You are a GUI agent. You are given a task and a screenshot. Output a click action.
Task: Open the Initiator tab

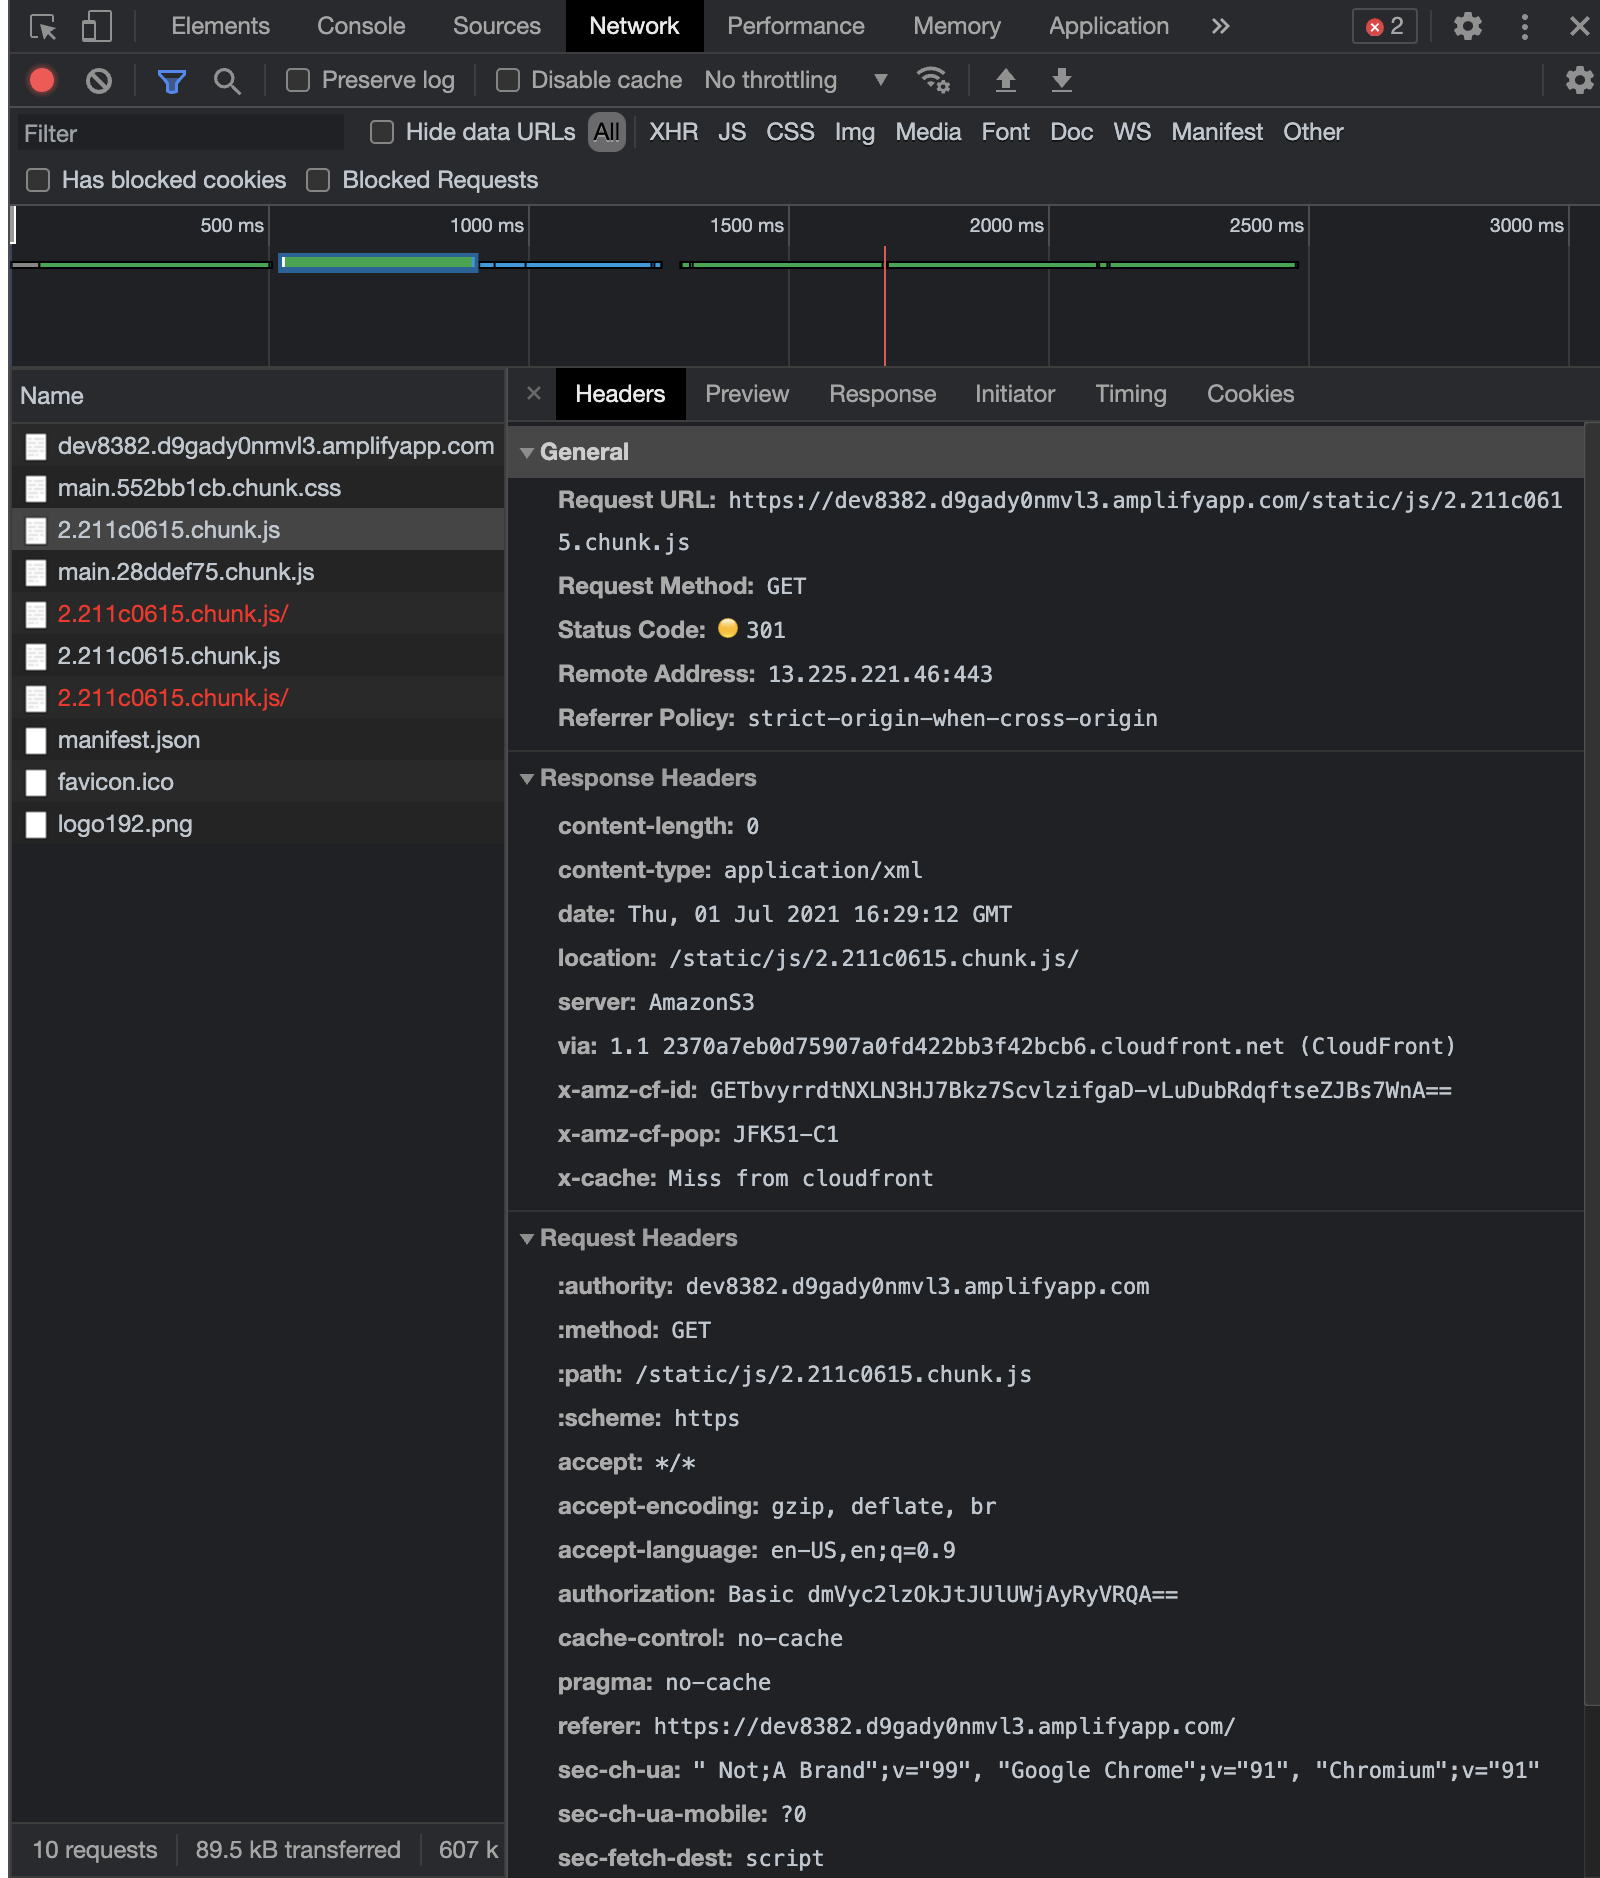1015,394
